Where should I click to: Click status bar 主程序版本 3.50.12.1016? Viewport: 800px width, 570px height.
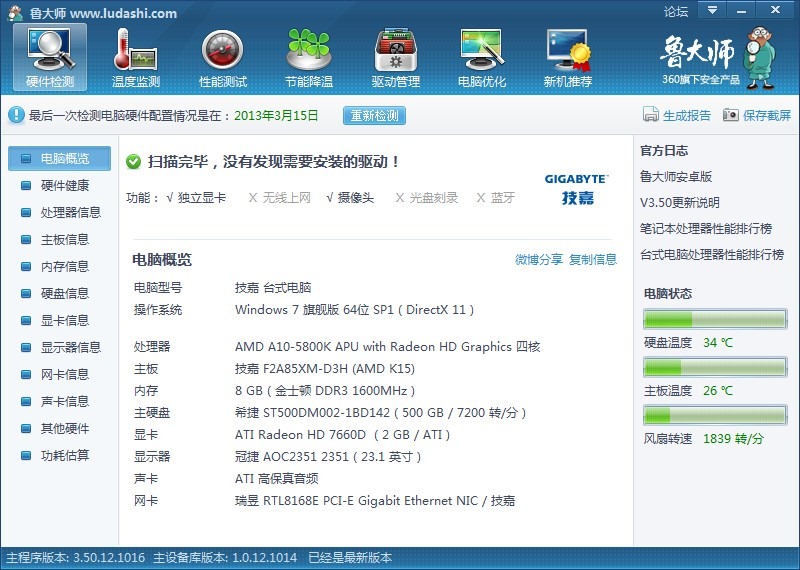tap(76, 558)
